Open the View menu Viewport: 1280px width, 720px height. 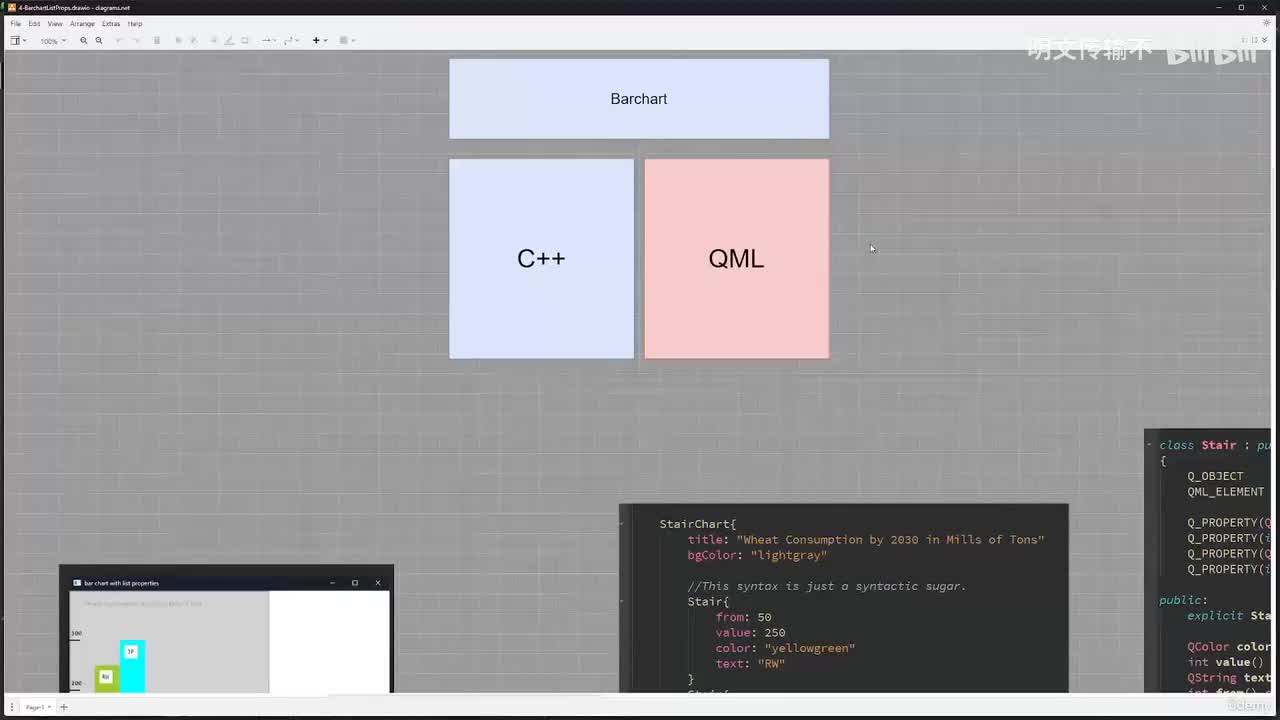[55, 23]
